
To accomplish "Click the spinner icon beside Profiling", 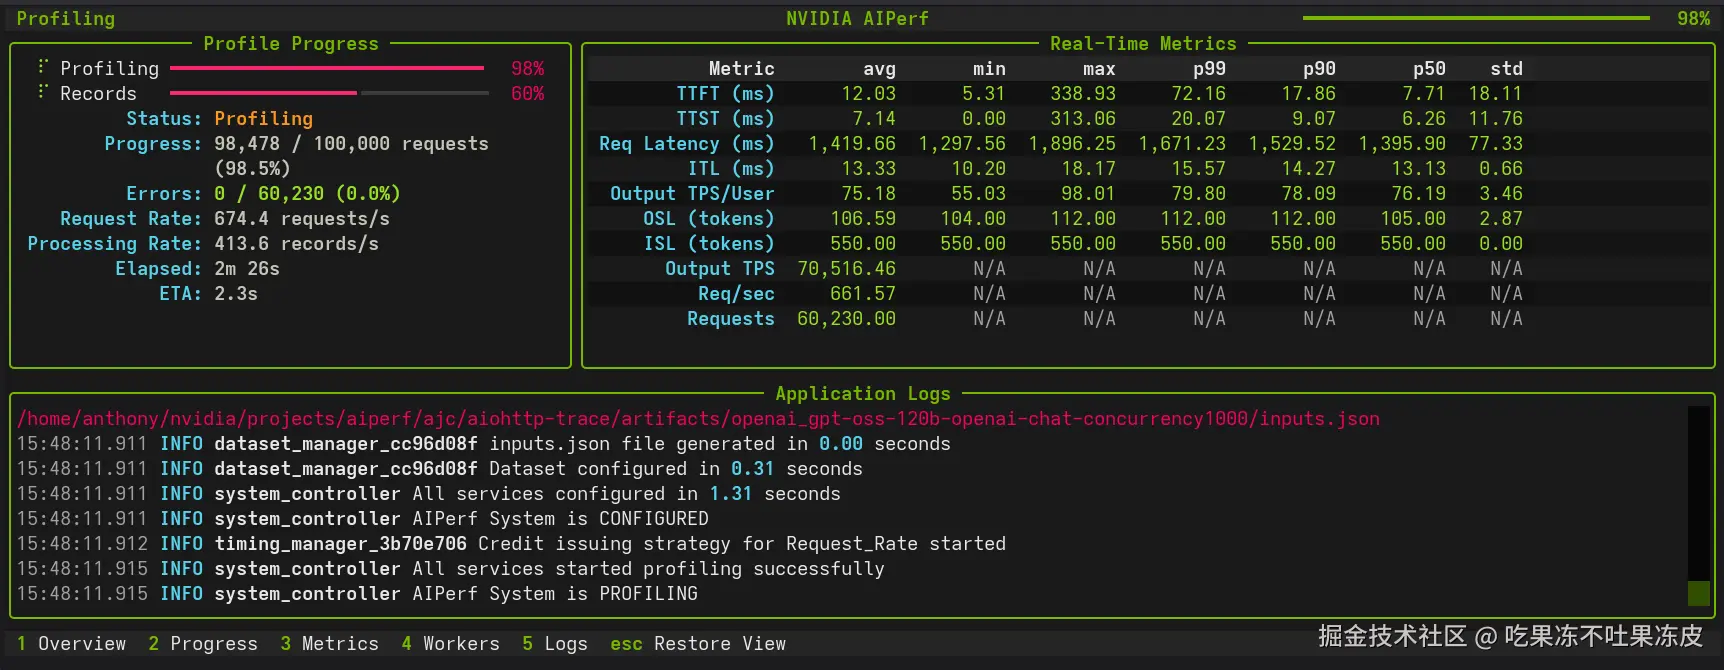I will click(x=43, y=67).
